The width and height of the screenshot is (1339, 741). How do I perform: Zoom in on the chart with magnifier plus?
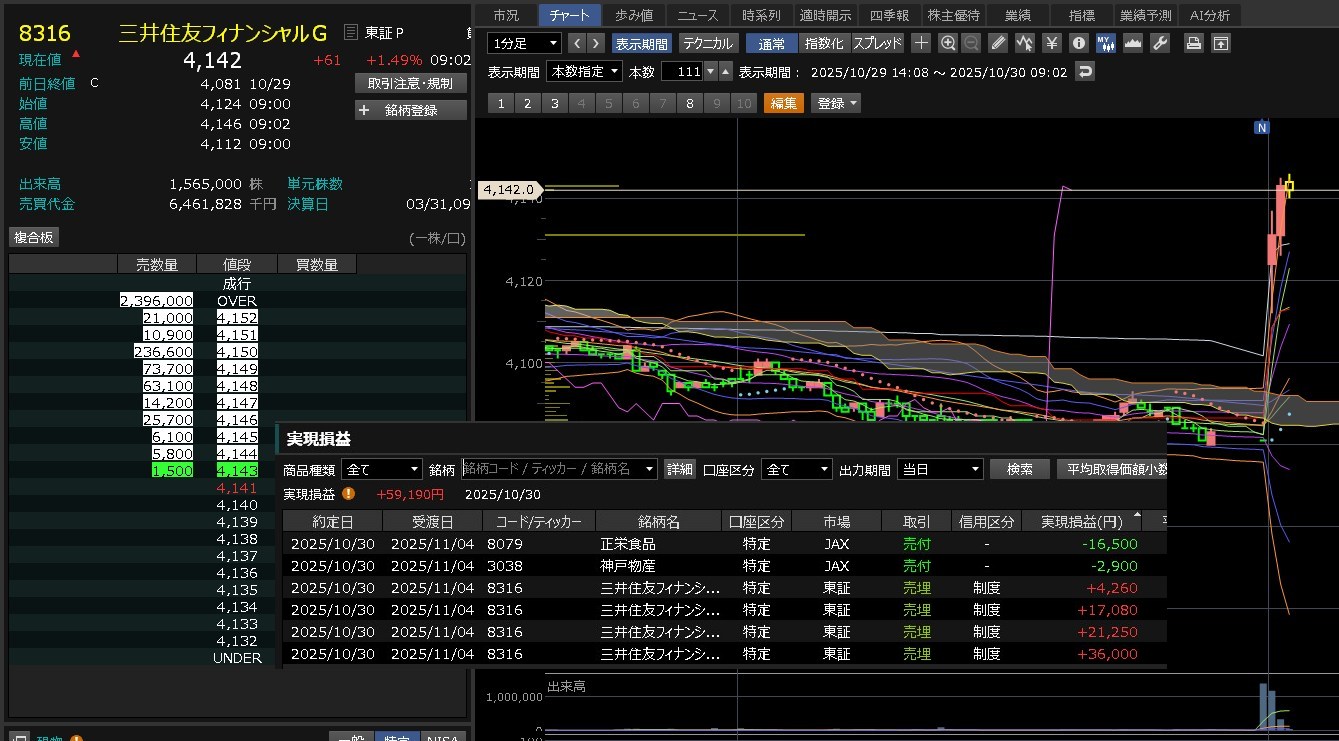point(948,43)
